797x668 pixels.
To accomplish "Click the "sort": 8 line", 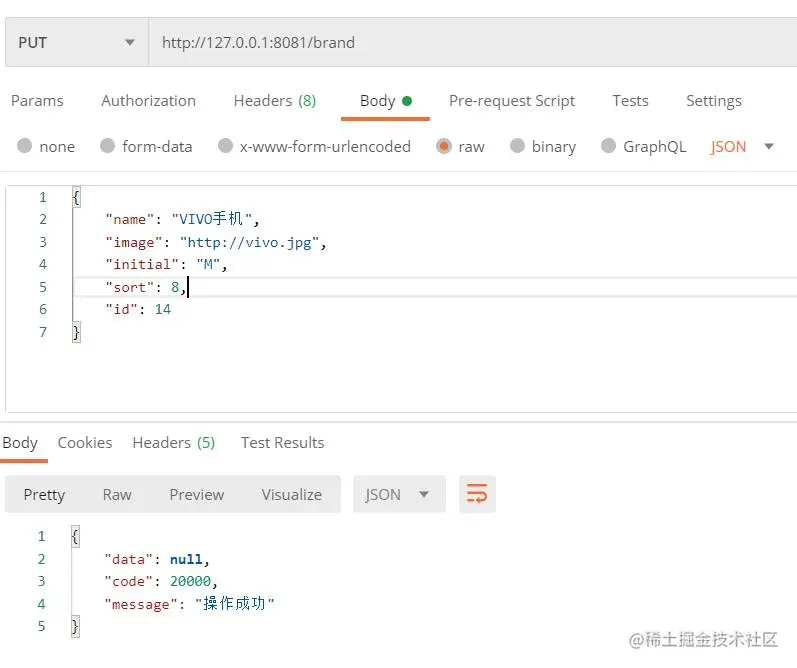I will [146, 287].
